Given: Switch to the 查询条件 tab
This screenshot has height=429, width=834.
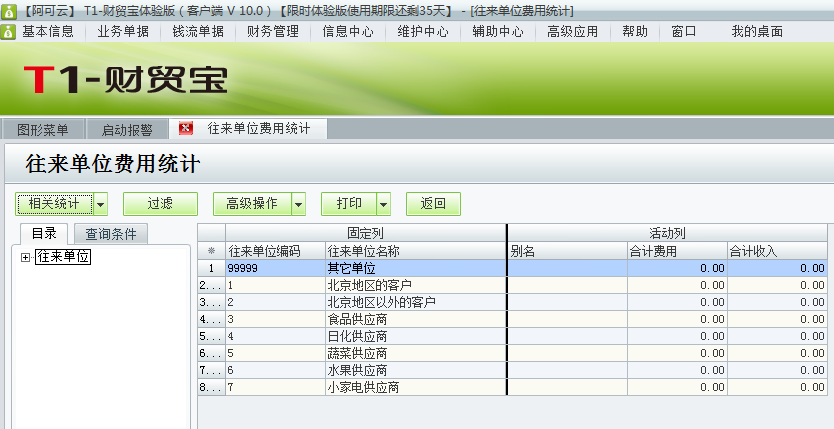Looking at the screenshot, I should [x=111, y=234].
